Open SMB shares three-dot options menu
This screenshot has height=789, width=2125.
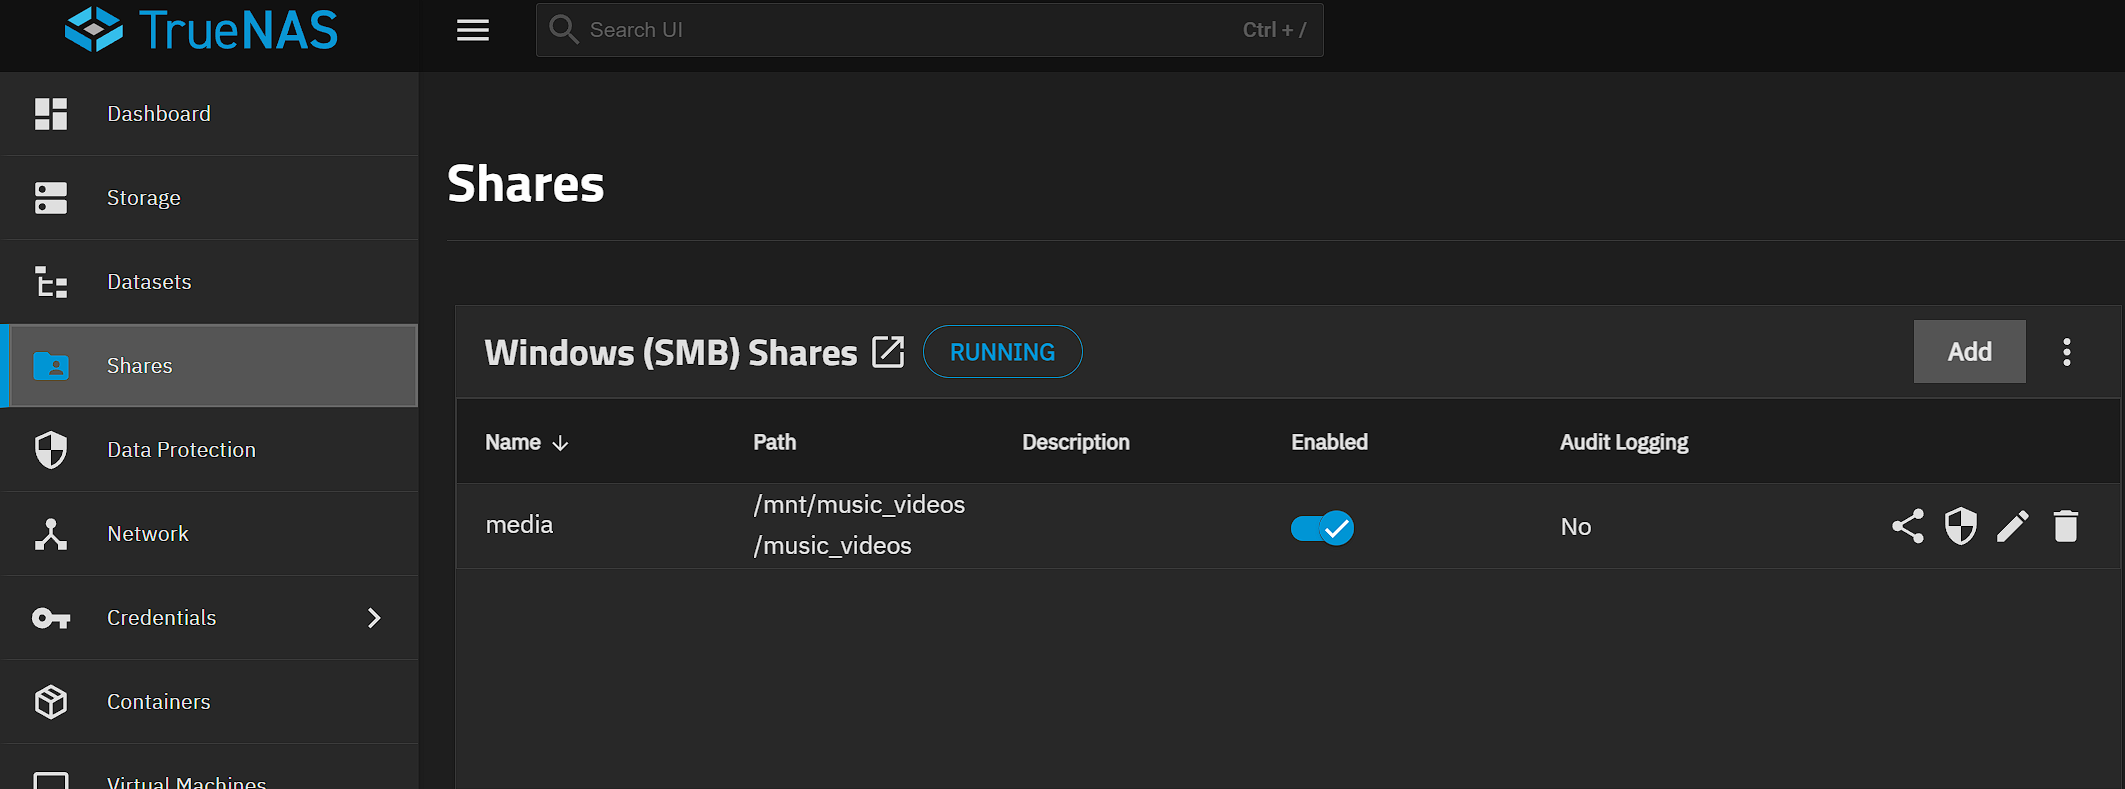pos(2066,352)
